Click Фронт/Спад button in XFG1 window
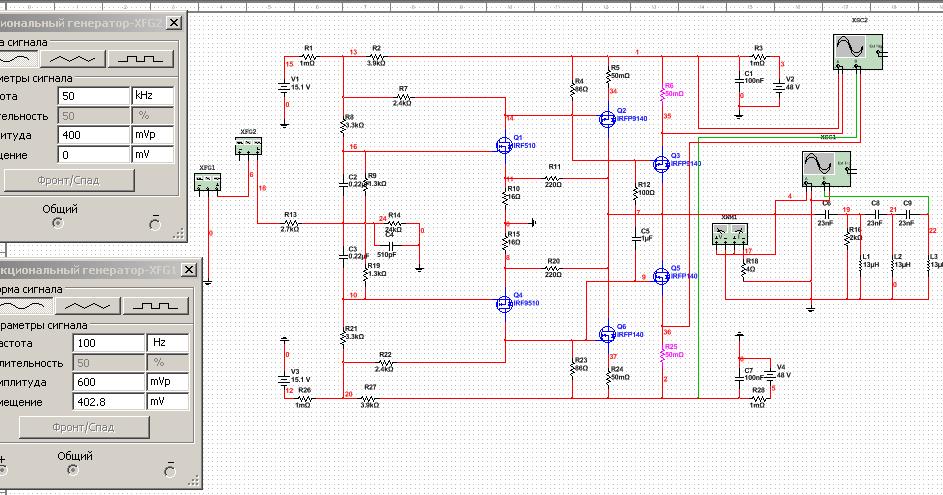Screen dimensions: 943x495 [x=84, y=428]
